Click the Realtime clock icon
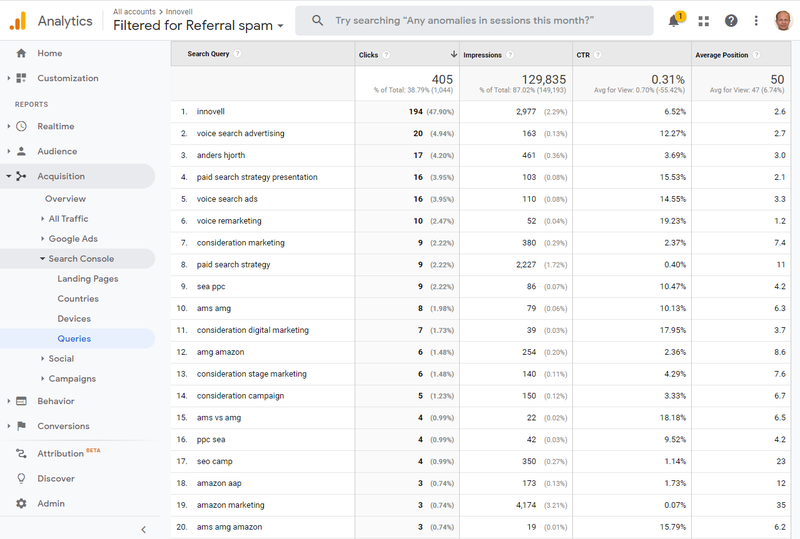Viewport: 800px width, 539px height. coord(21,126)
